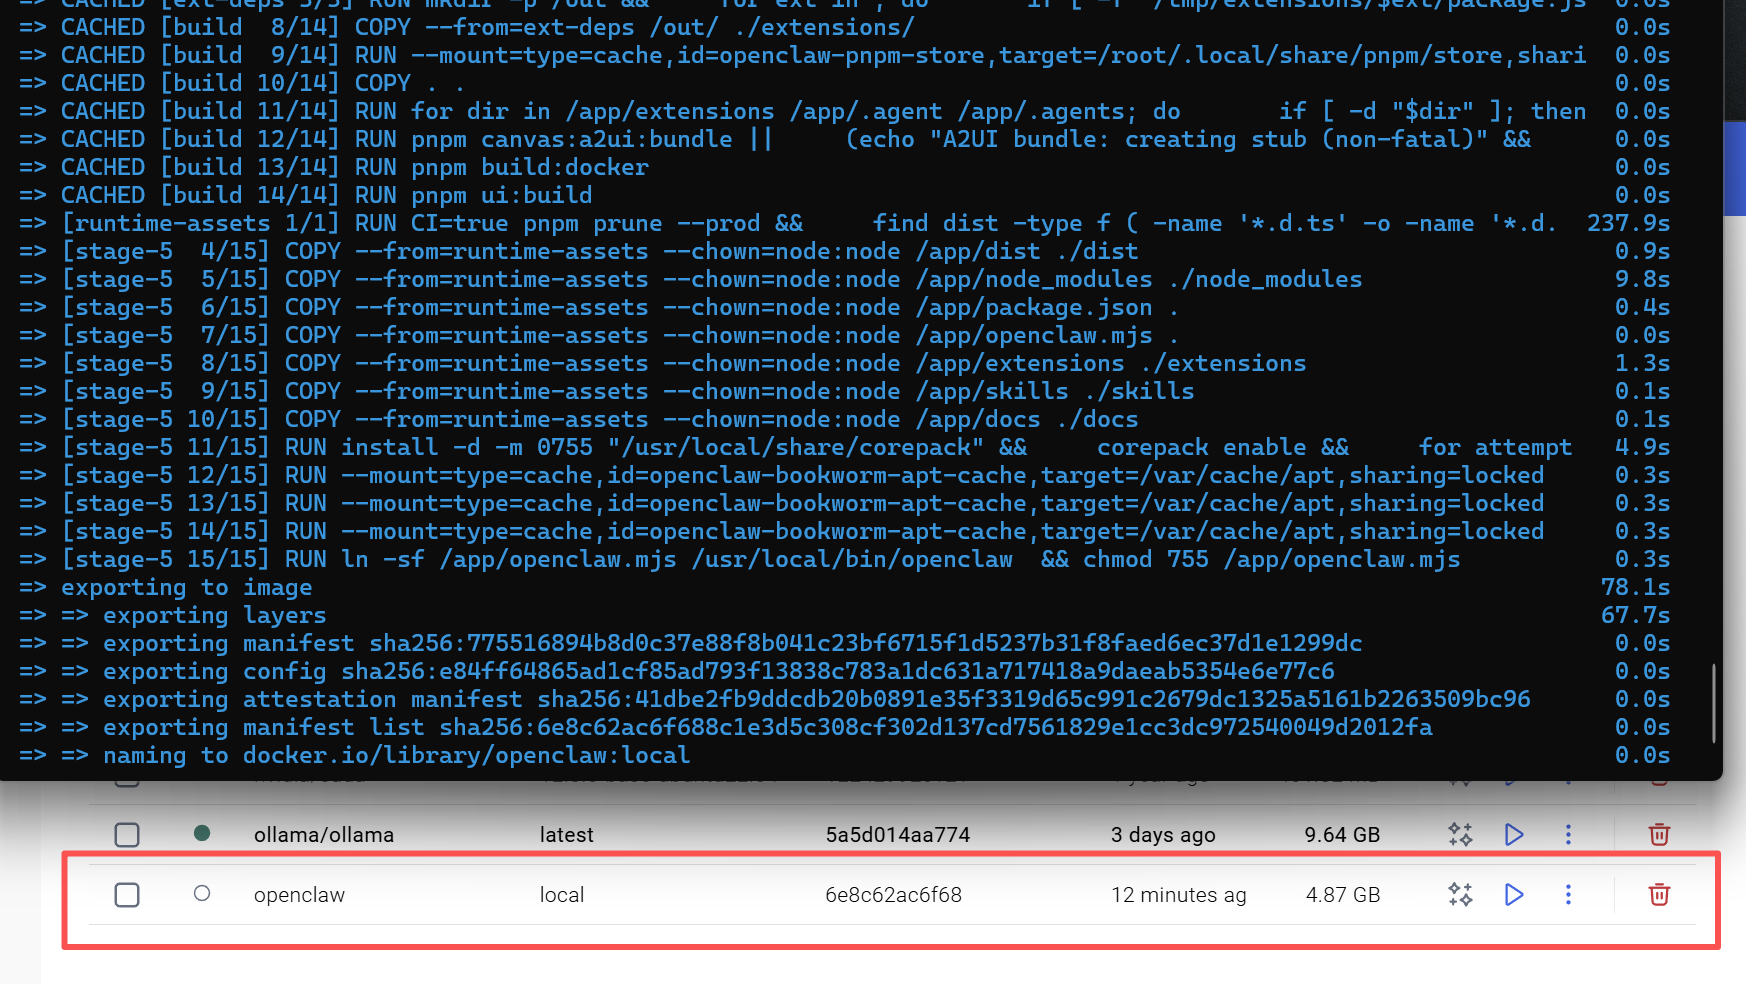The image size is (1746, 984).
Task: Open the three-dot actions menu for openclaw
Action: coord(1568,895)
